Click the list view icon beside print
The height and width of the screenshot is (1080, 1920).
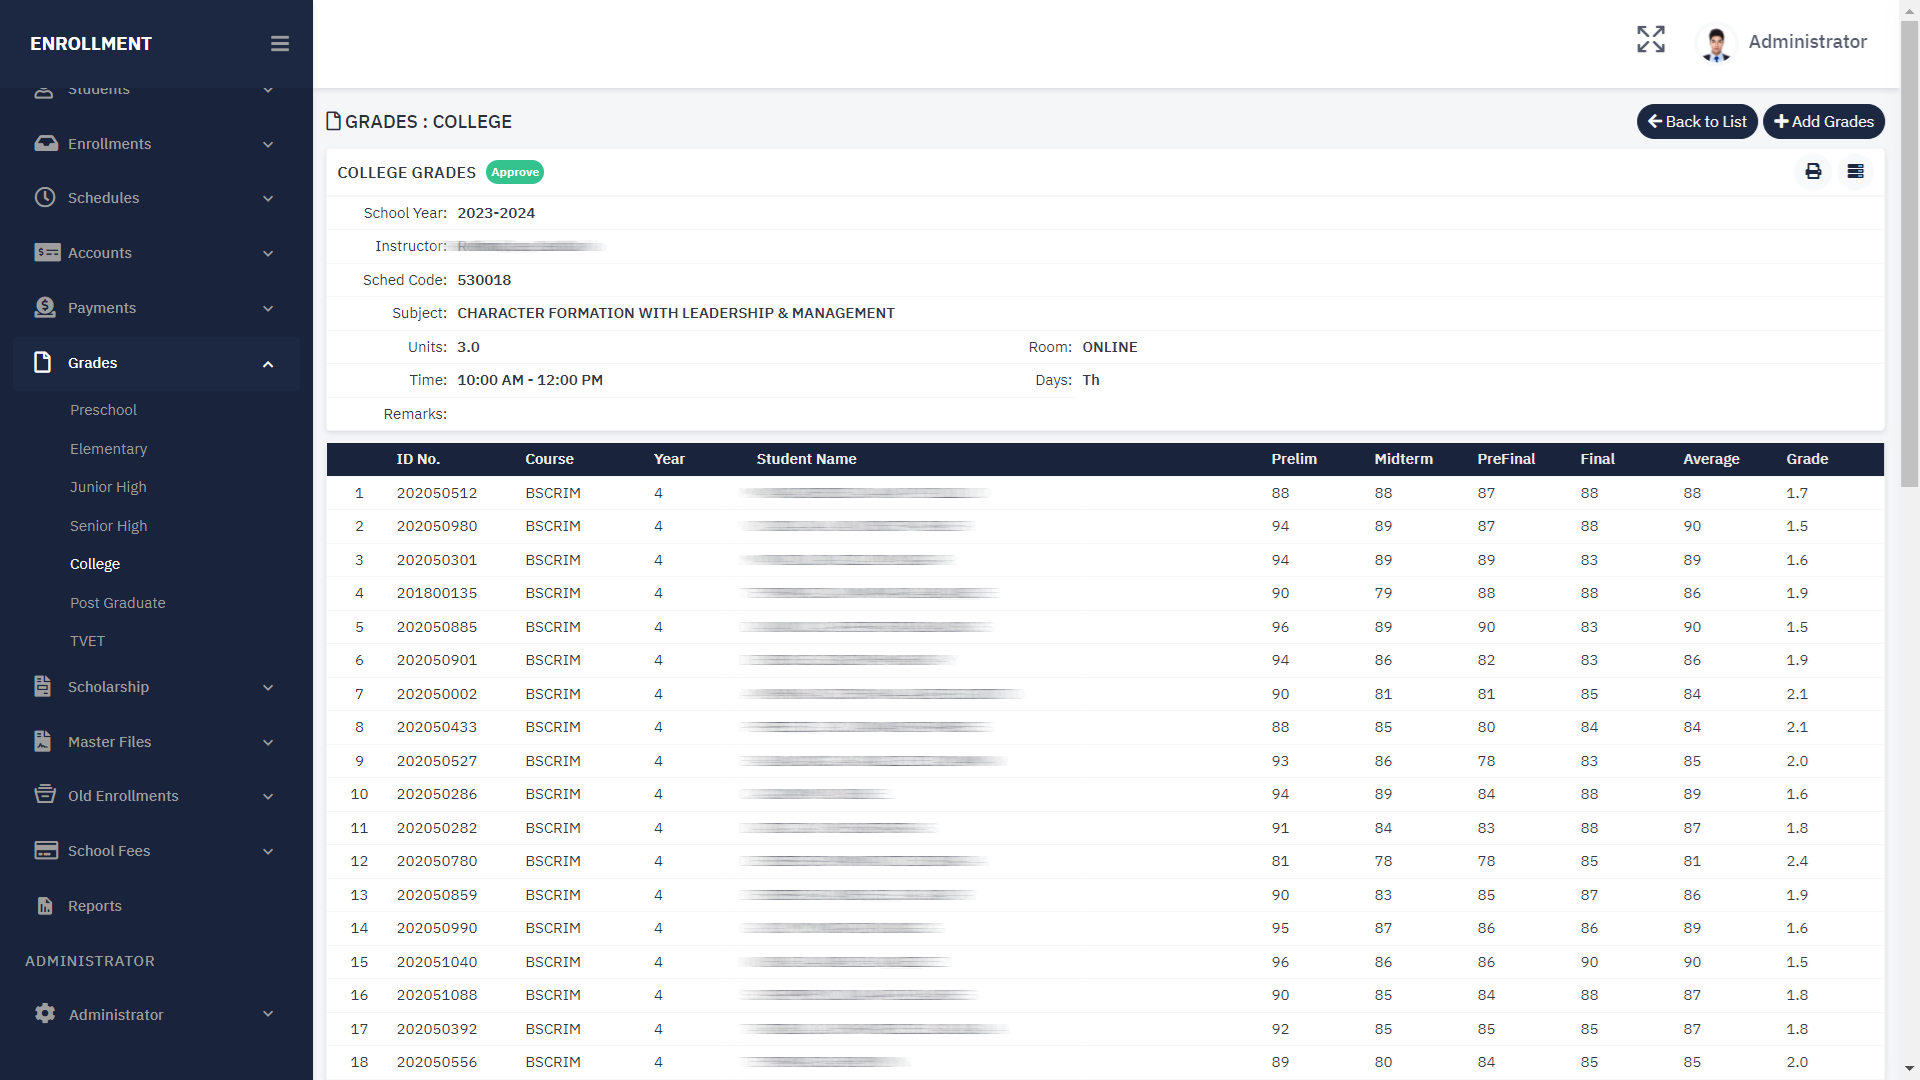click(x=1855, y=172)
